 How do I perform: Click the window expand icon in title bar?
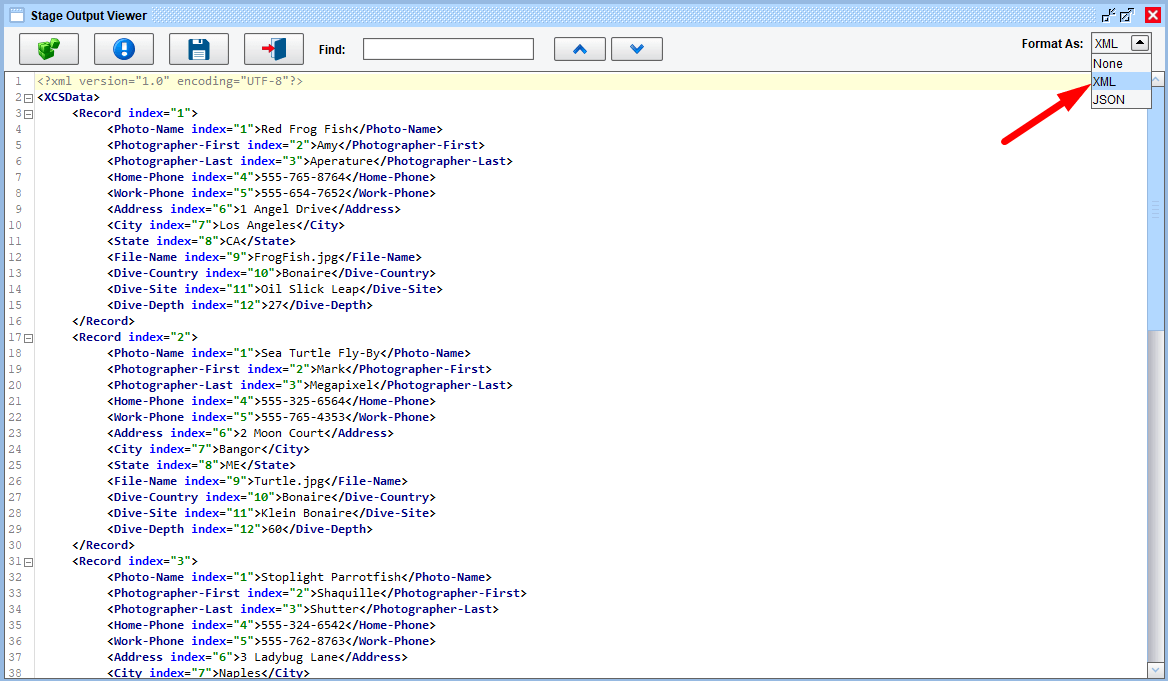coord(1127,15)
